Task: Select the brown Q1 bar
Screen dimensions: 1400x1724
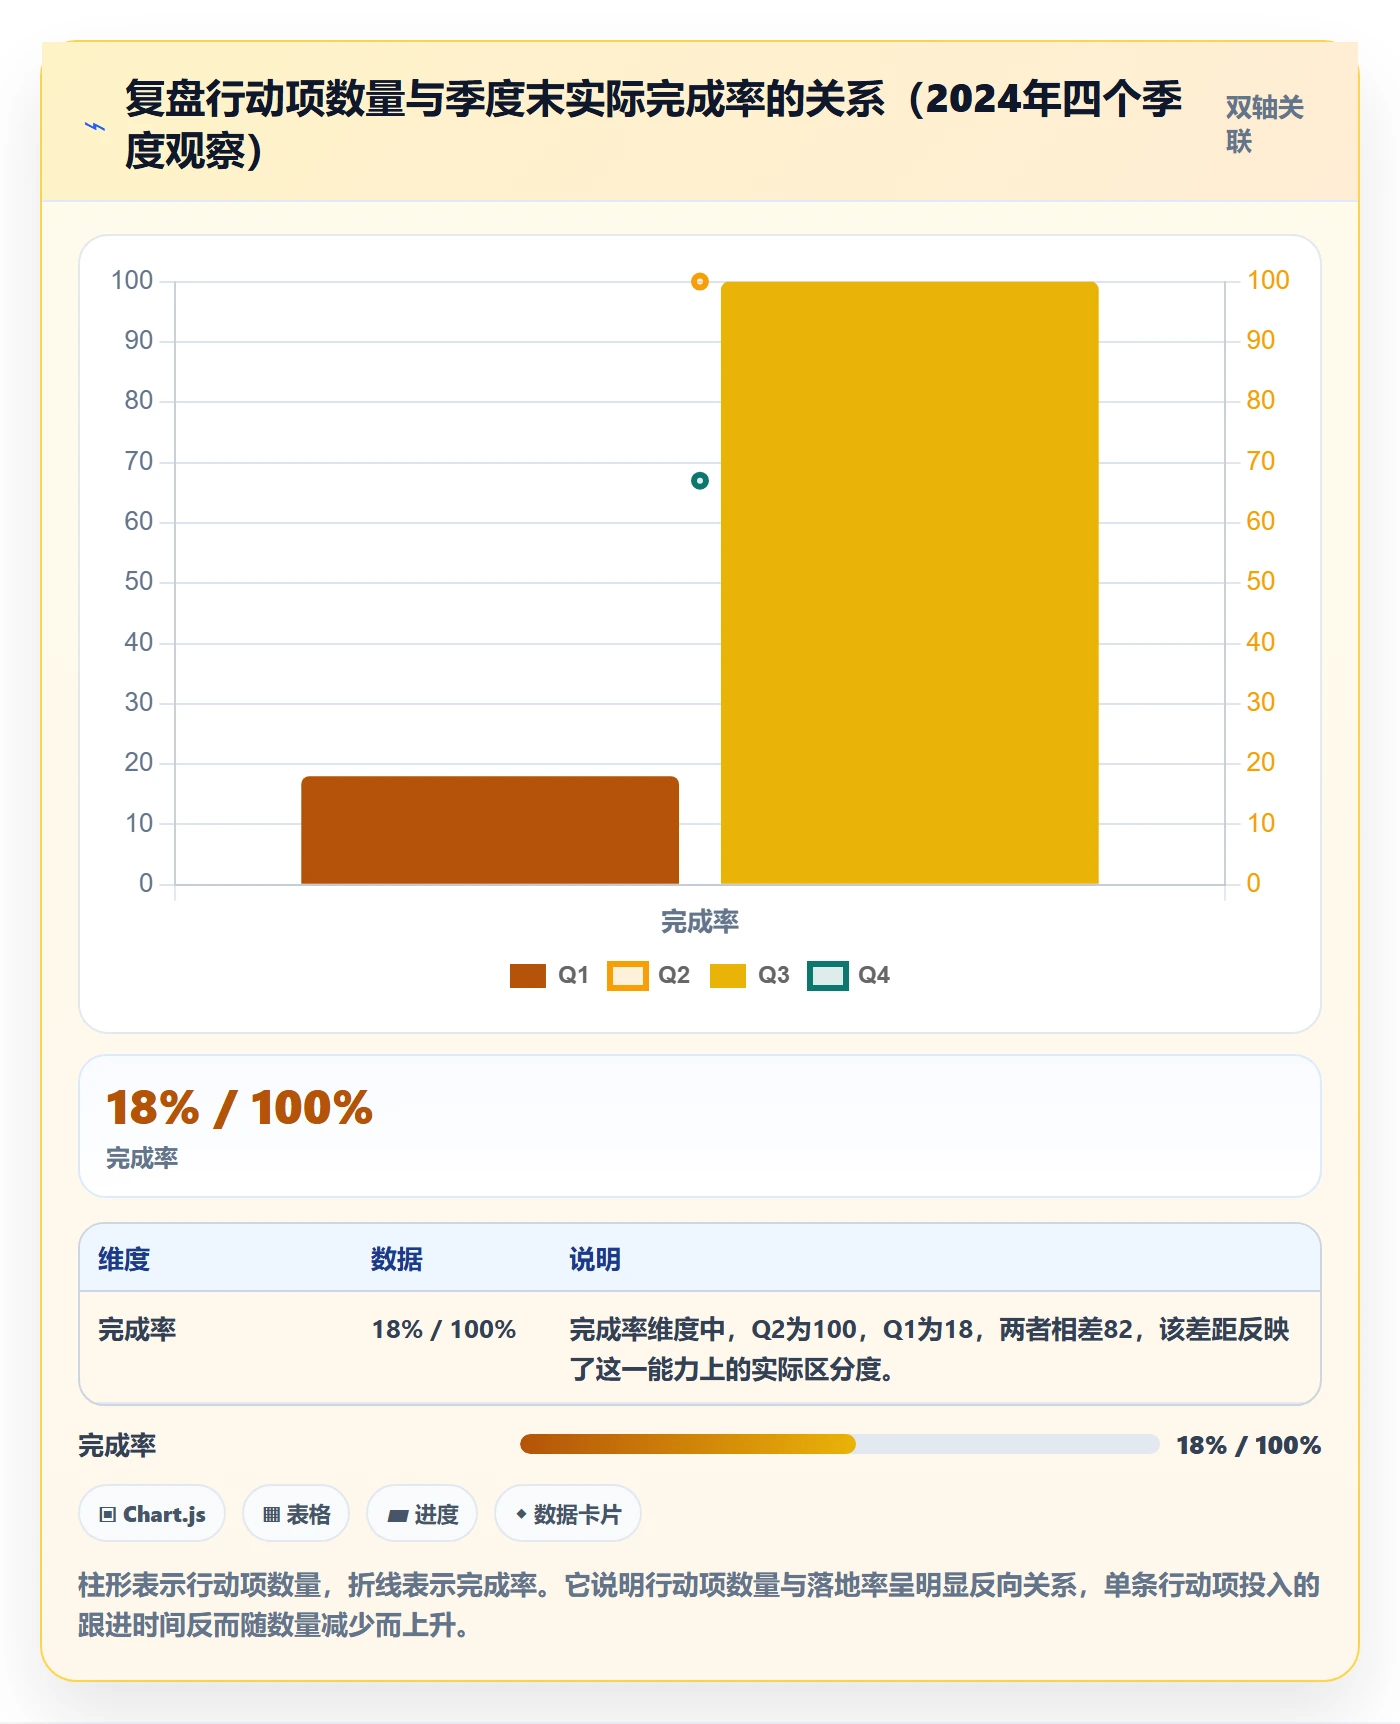Action: (490, 830)
